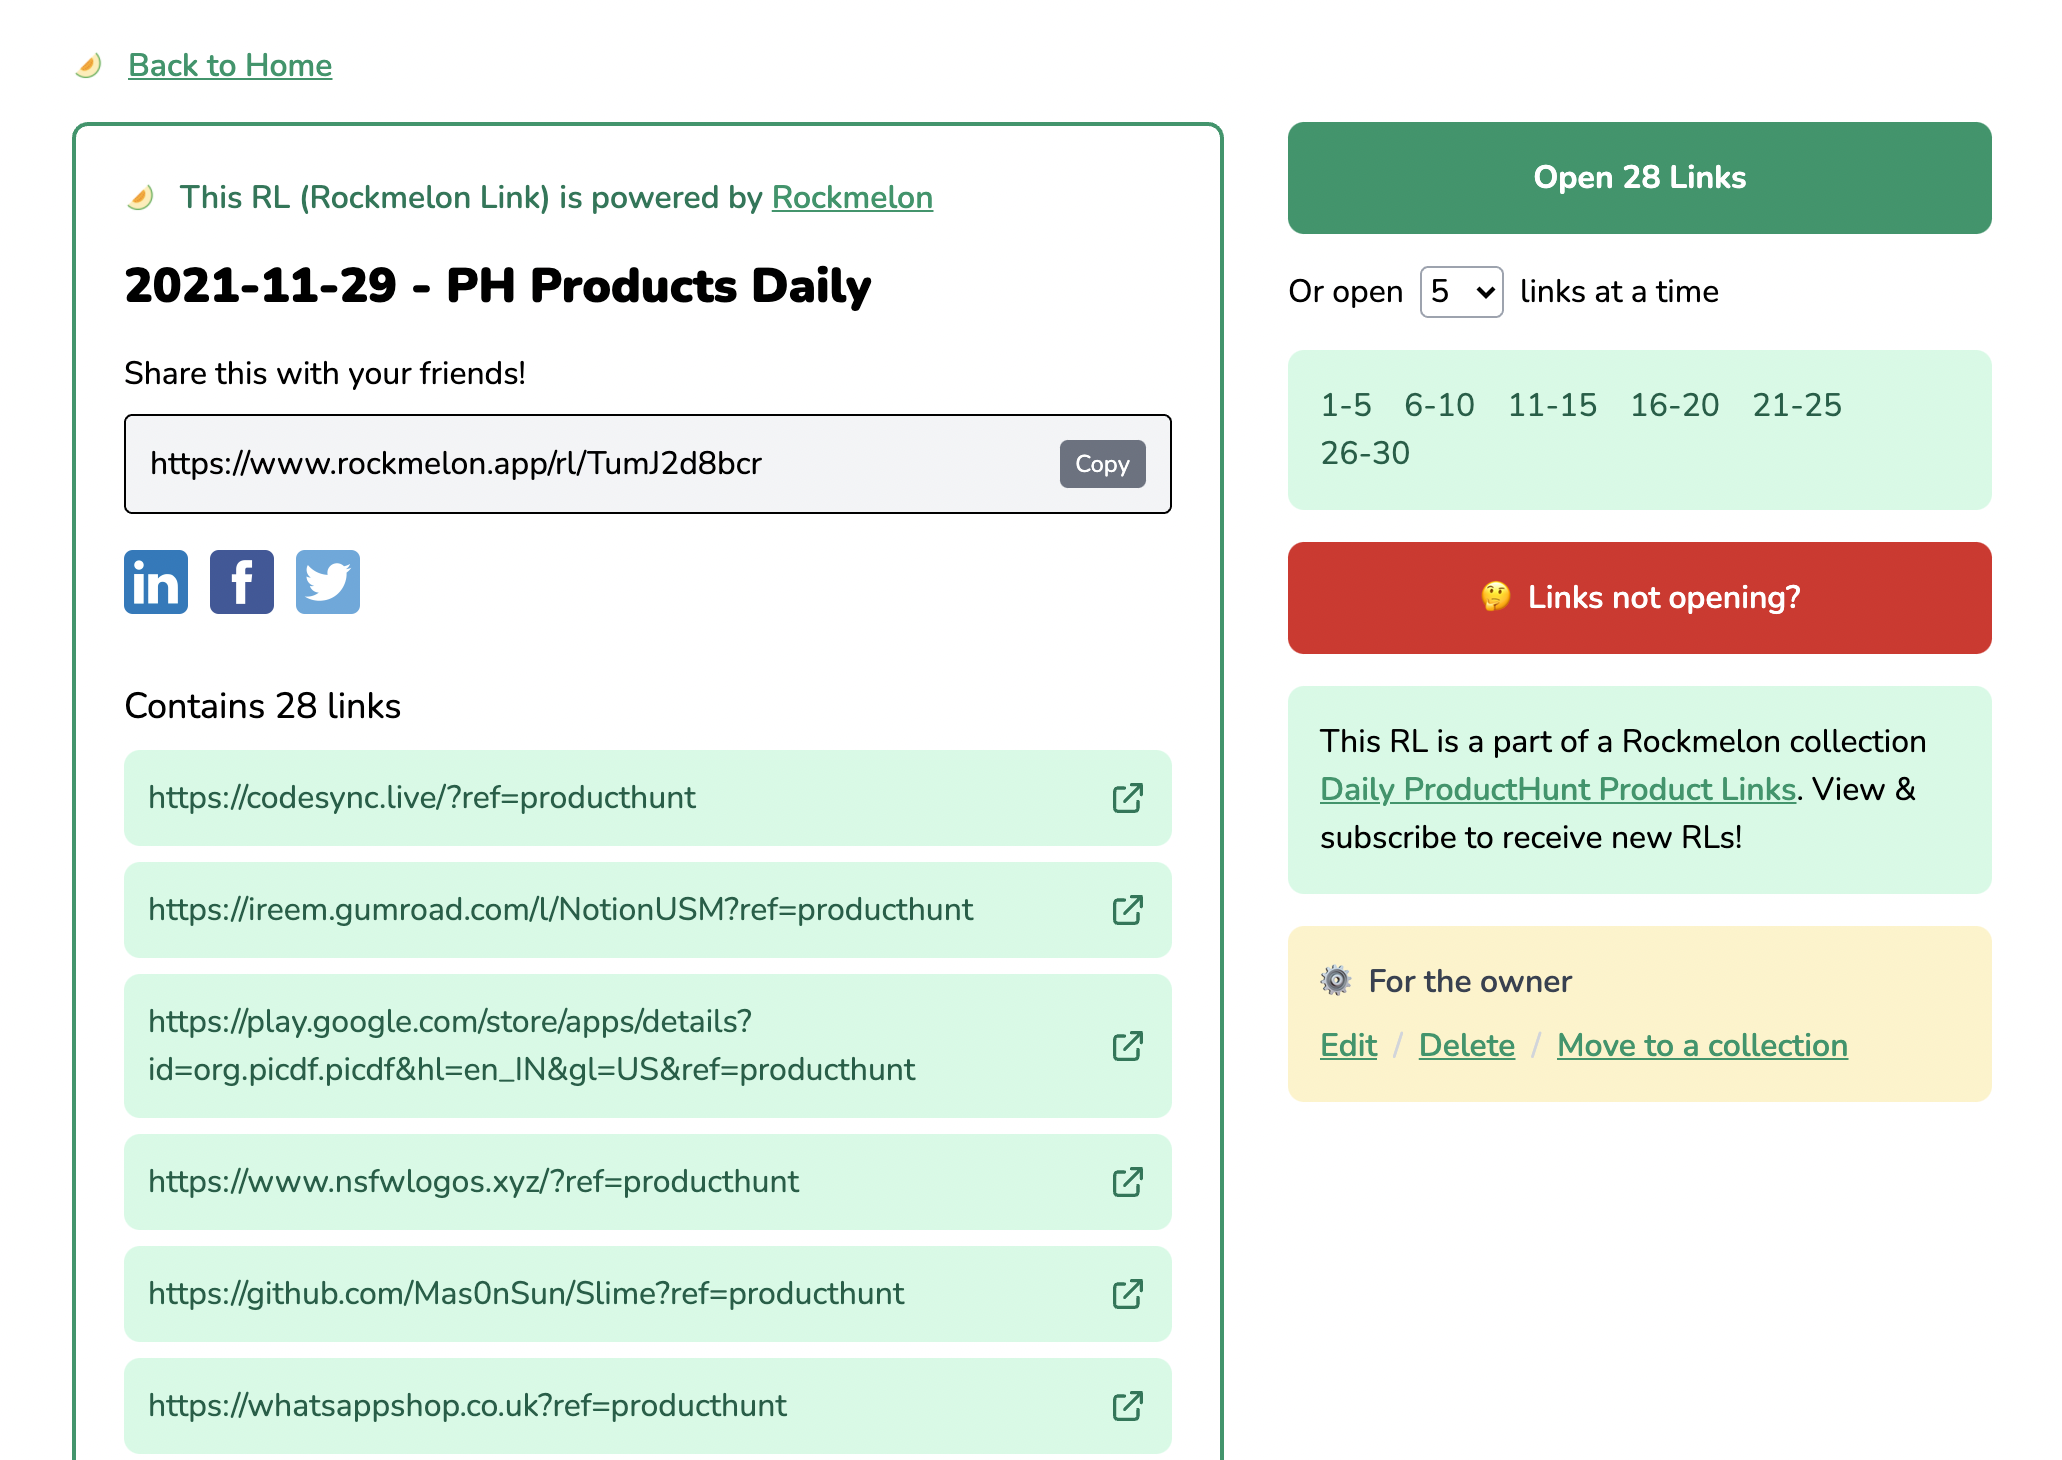Share on Twitter icon
Image resolution: width=2062 pixels, height=1460 pixels.
tap(327, 582)
